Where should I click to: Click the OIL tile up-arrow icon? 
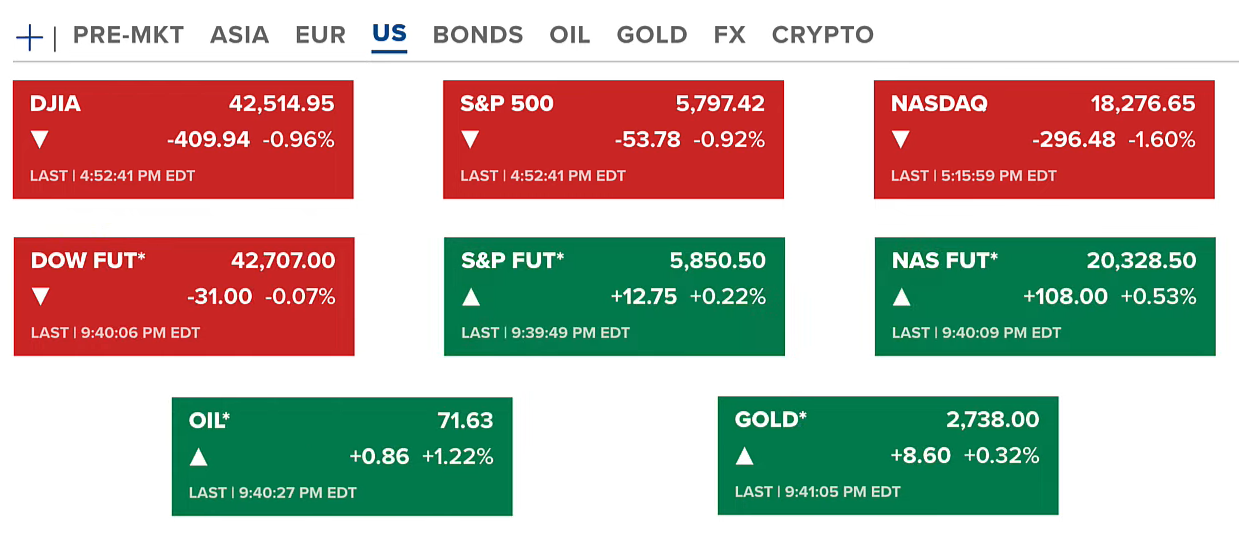click(x=198, y=457)
